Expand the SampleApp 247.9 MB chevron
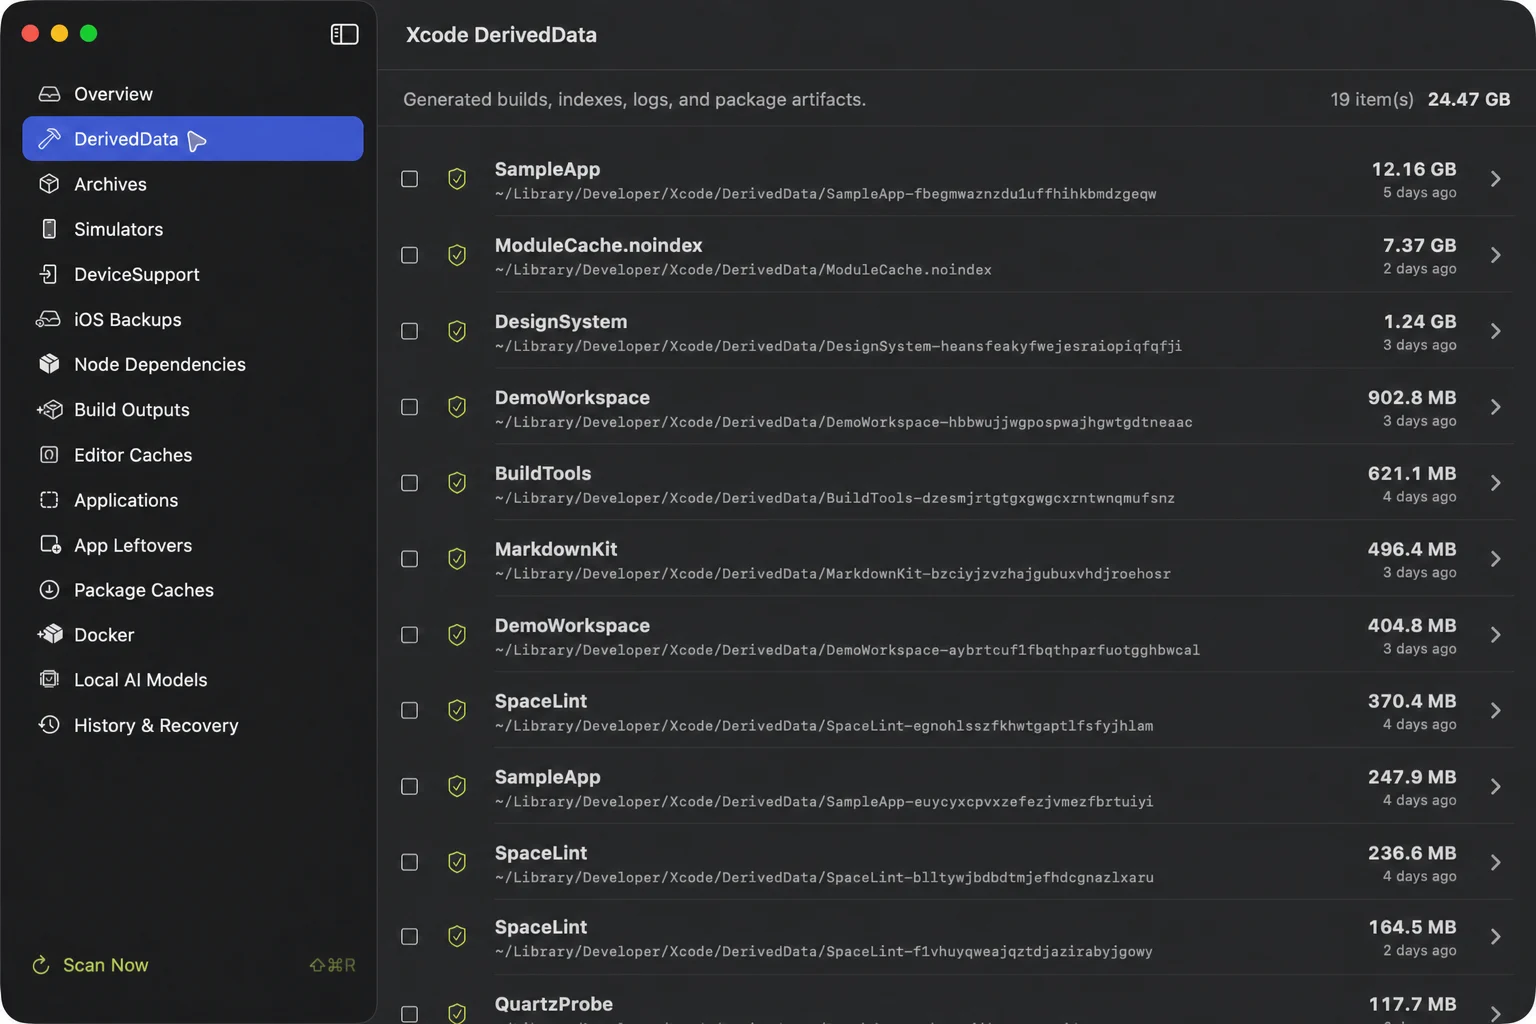Image resolution: width=1536 pixels, height=1024 pixels. point(1495,787)
